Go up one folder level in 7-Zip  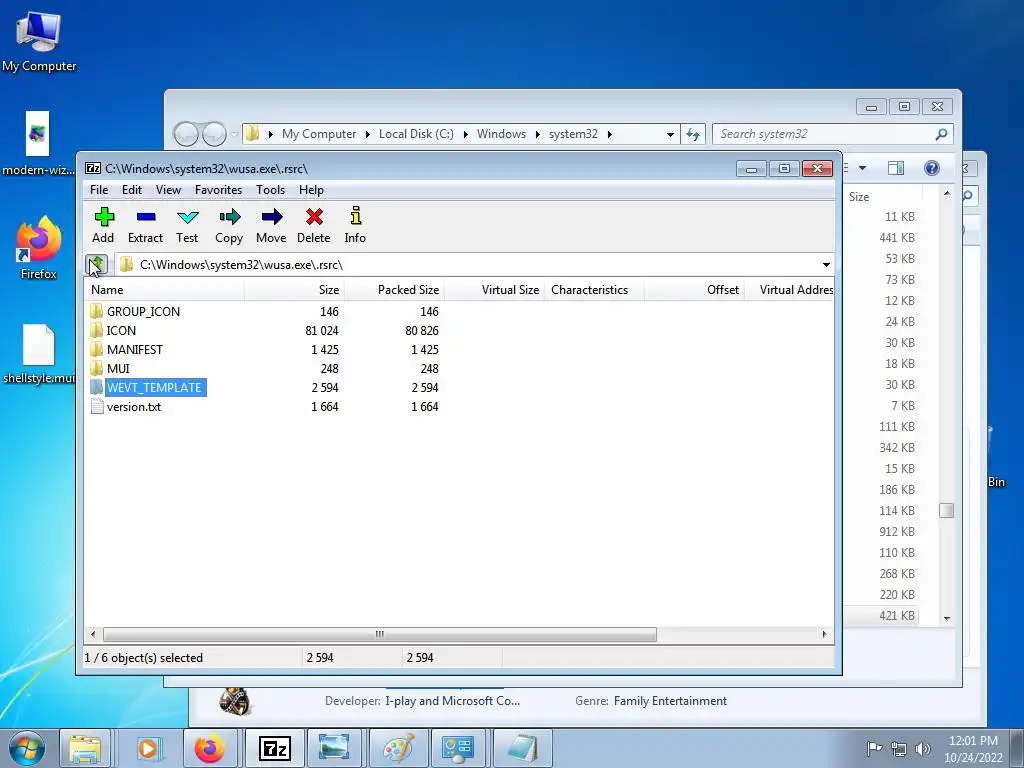pos(97,264)
